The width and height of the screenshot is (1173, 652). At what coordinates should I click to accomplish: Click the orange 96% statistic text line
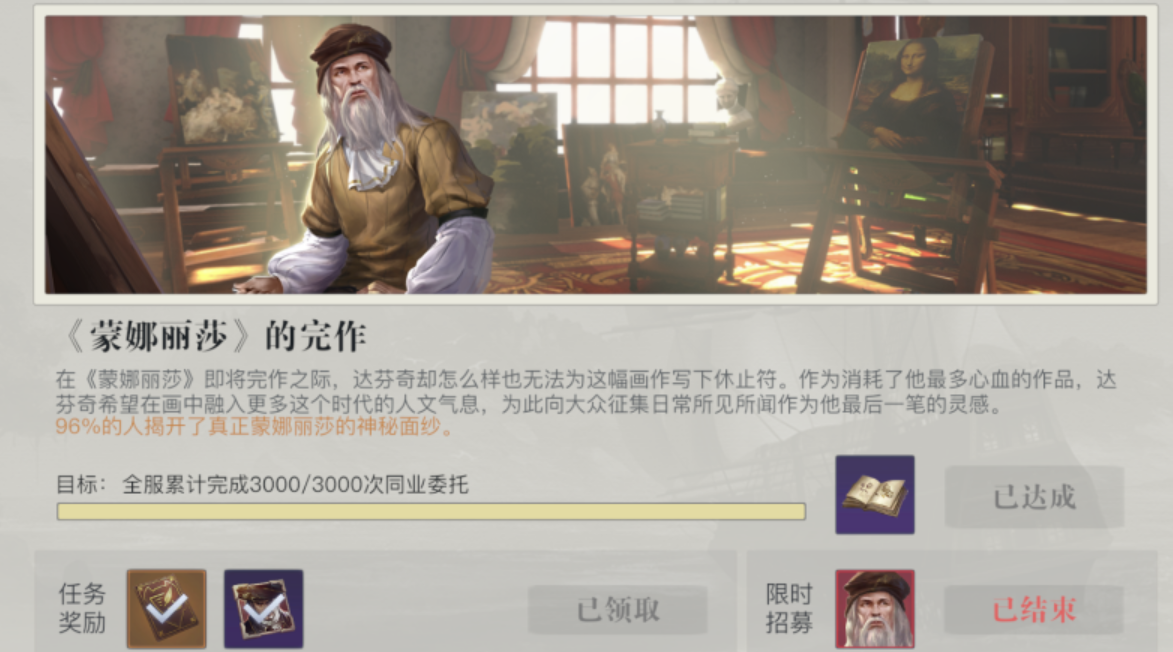point(254,427)
